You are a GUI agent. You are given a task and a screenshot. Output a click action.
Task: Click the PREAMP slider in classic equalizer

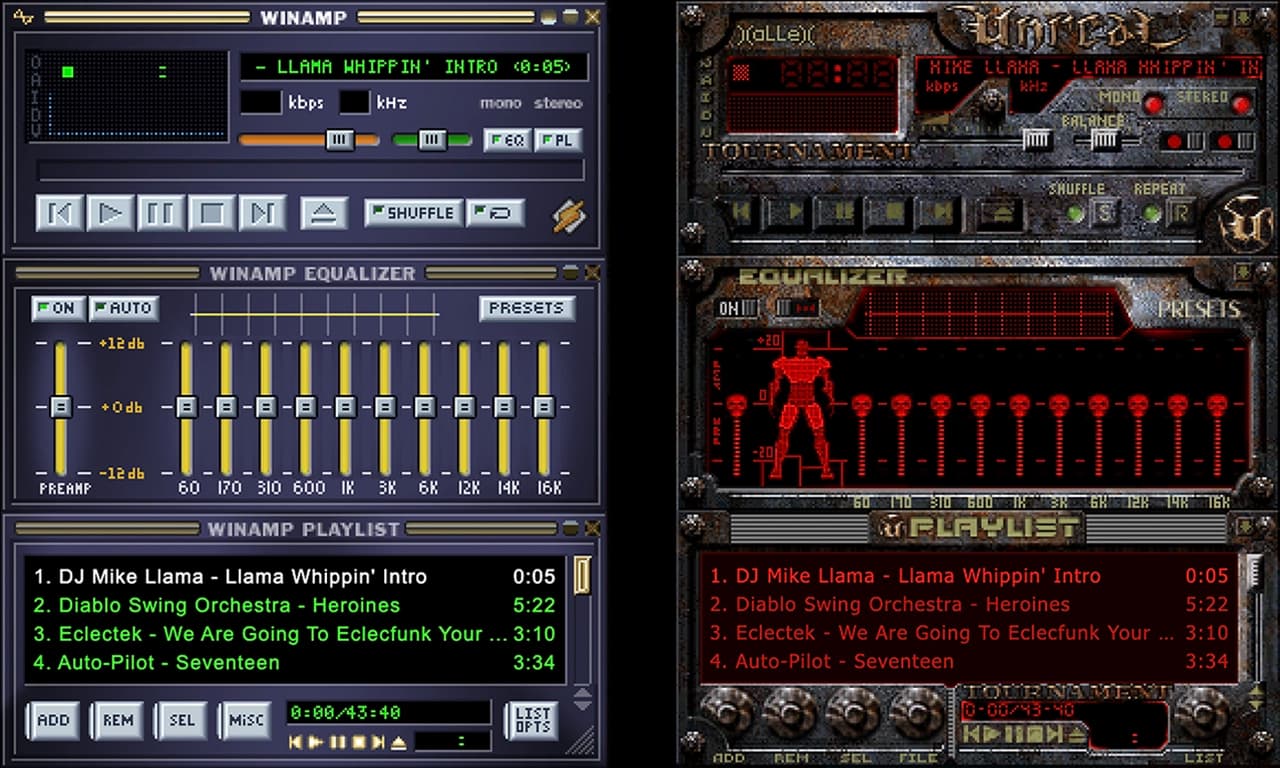click(61, 408)
